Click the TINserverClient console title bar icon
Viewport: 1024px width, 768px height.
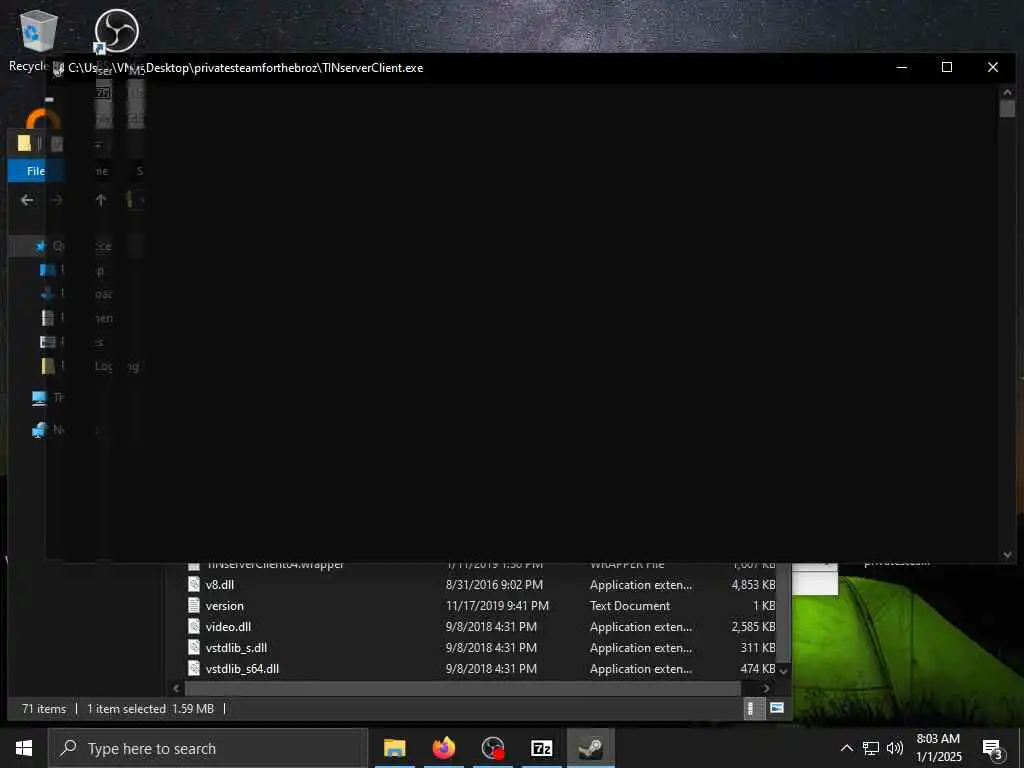click(x=58, y=68)
